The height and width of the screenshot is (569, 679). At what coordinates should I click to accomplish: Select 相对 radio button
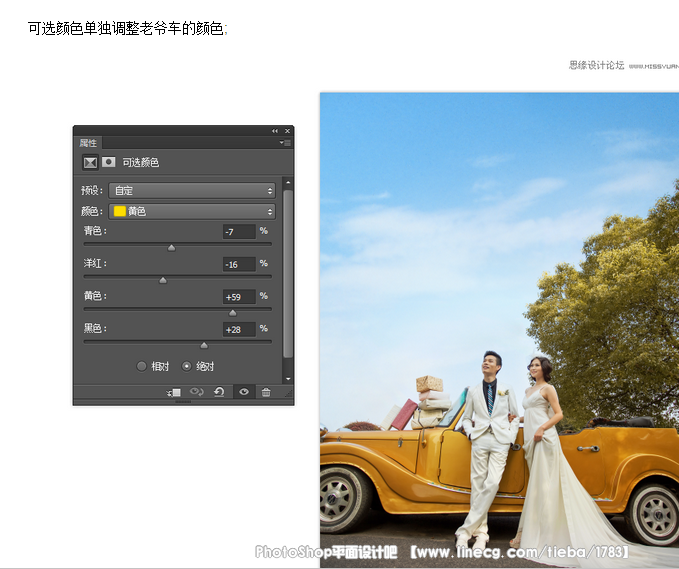point(141,366)
